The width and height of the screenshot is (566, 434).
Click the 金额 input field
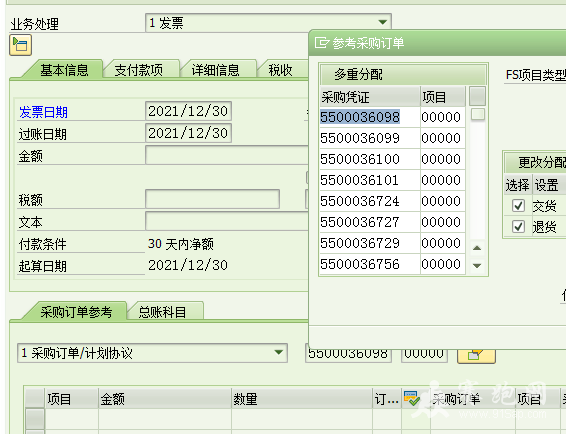point(227,155)
